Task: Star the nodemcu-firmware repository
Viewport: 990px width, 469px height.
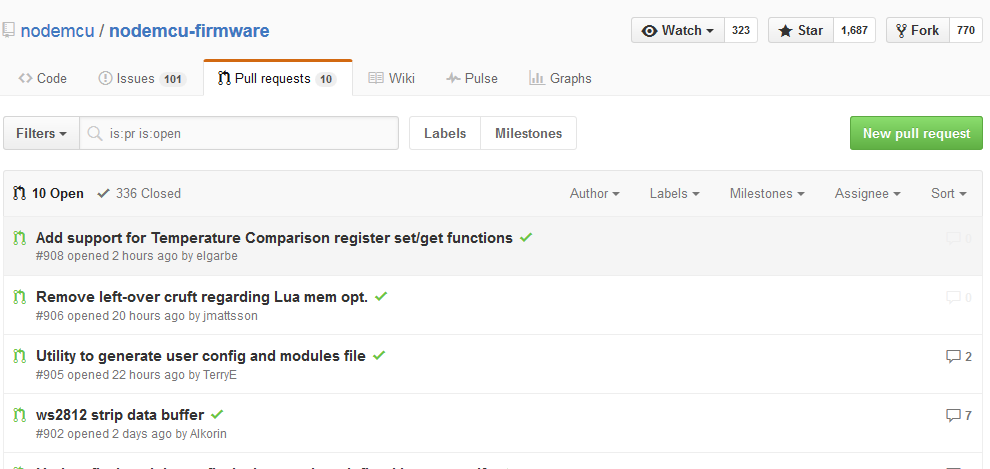Action: click(x=801, y=30)
